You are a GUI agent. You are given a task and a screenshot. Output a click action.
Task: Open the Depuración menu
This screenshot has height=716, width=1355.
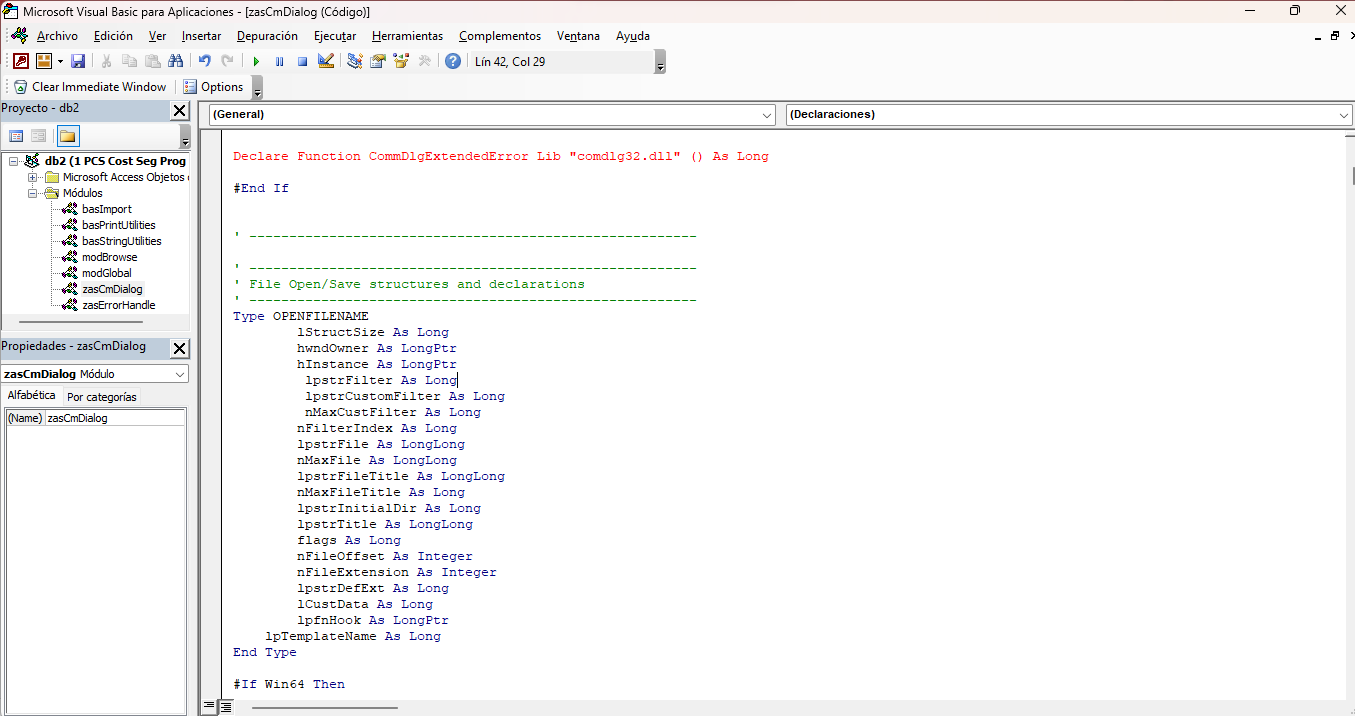click(267, 36)
